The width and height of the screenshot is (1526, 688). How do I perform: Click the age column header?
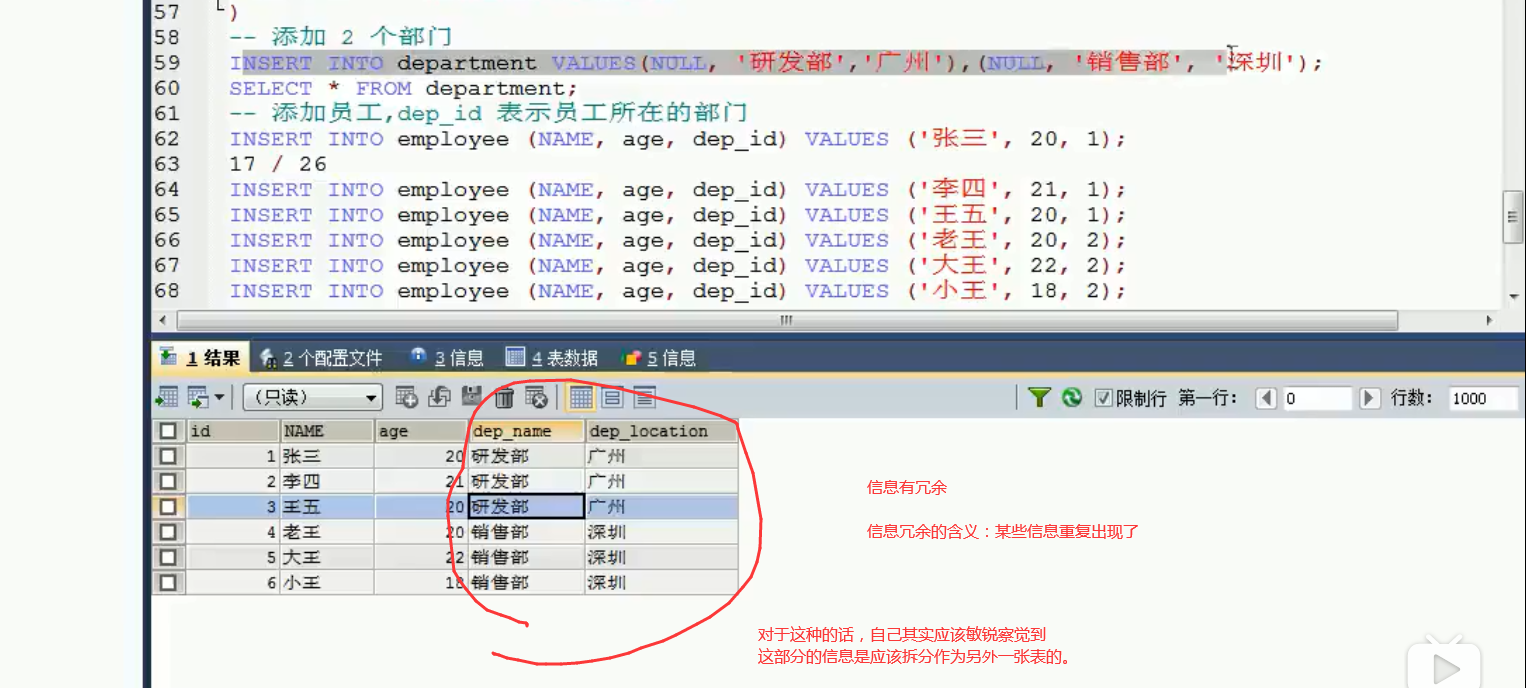(421, 431)
